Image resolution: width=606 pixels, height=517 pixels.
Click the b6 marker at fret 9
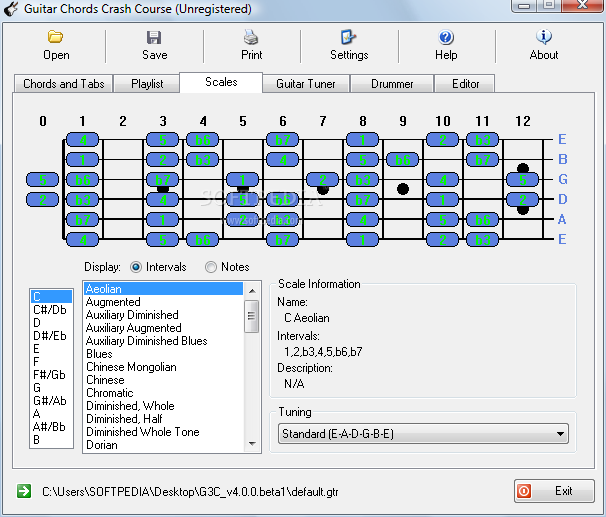(402, 160)
